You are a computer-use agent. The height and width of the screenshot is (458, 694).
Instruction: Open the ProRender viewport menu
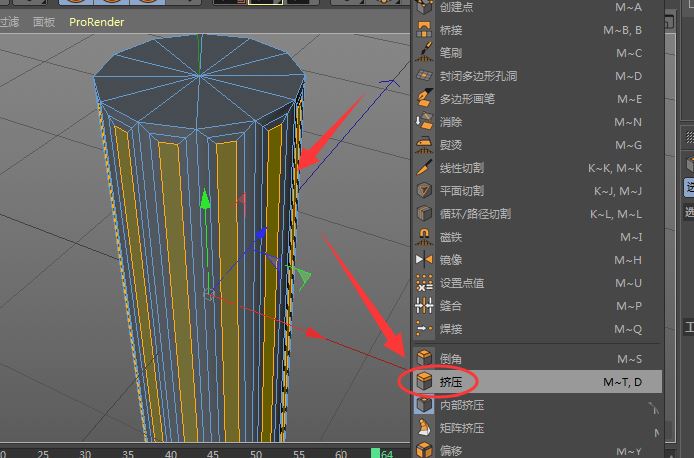point(98,21)
